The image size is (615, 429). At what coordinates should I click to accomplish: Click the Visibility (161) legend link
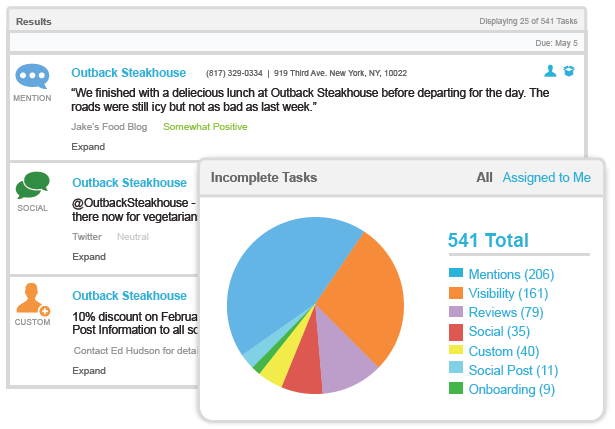[508, 293]
